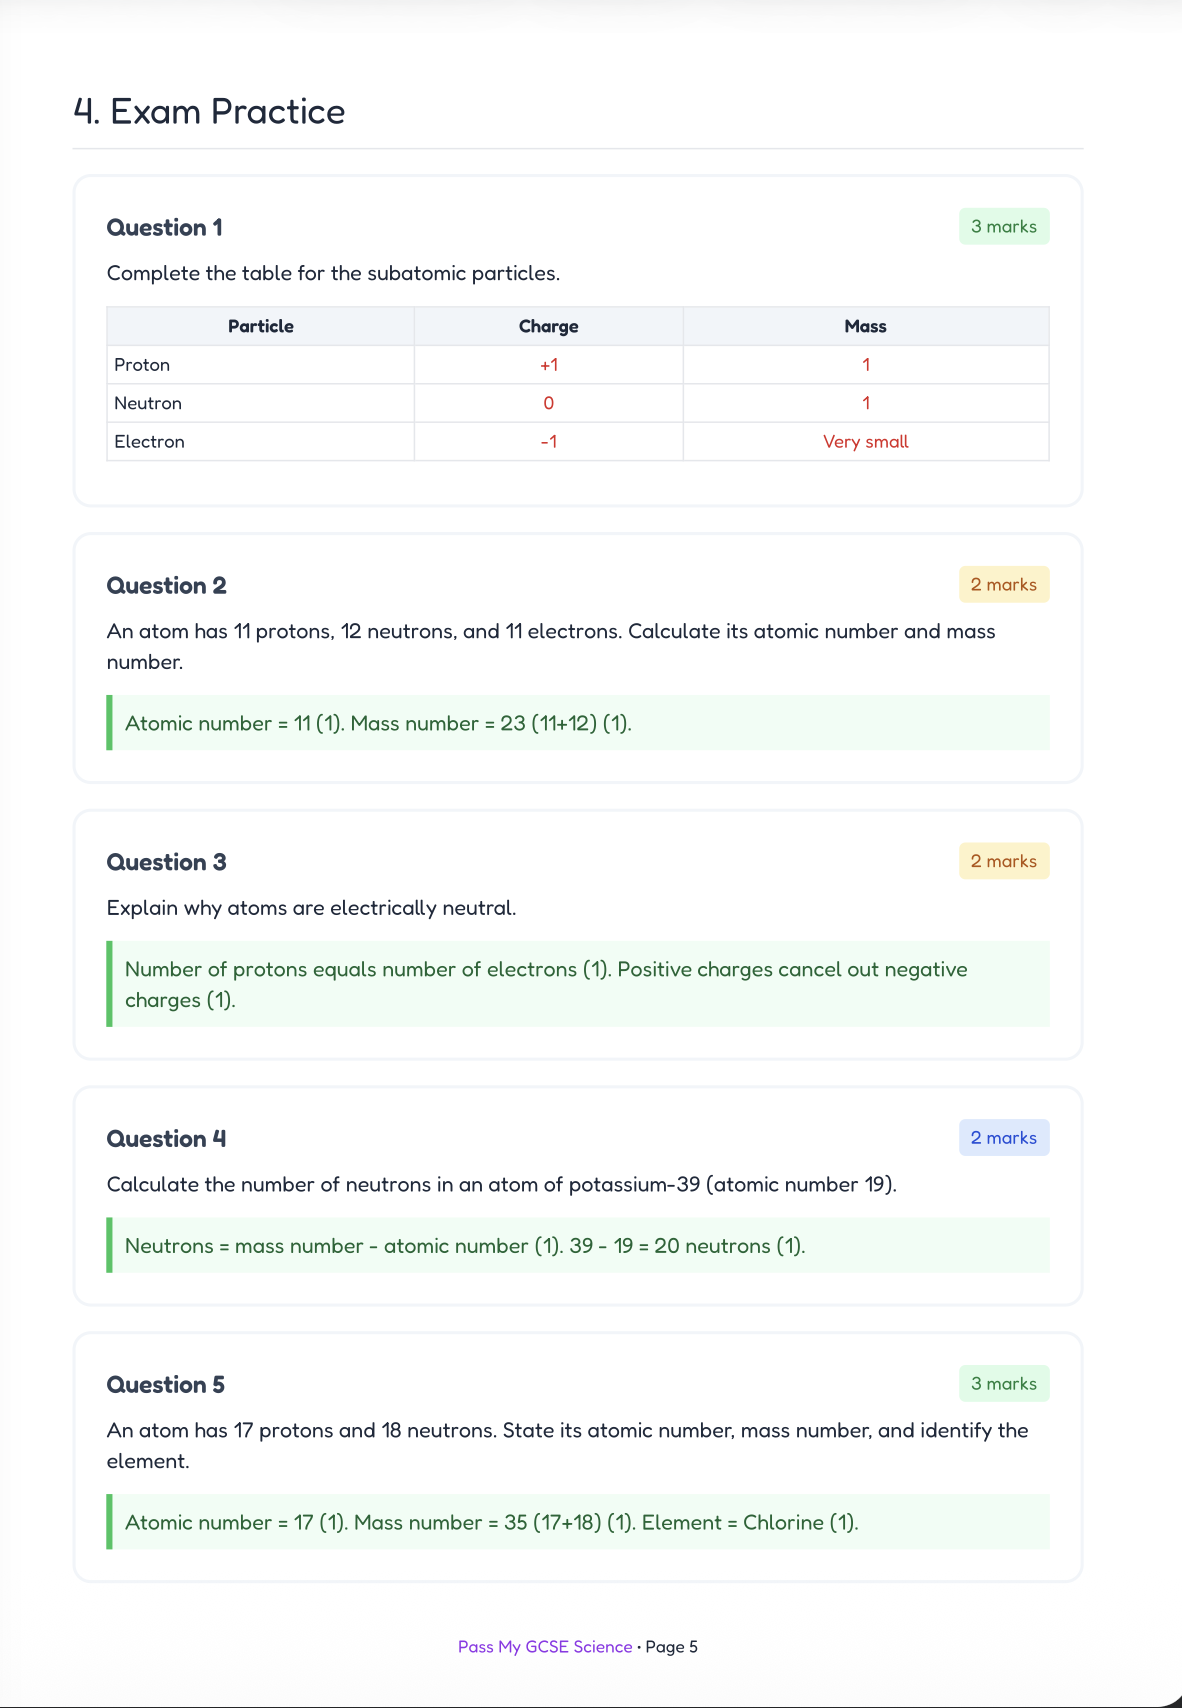Click the blue 2 marks badge on Question 4

point(1003,1138)
